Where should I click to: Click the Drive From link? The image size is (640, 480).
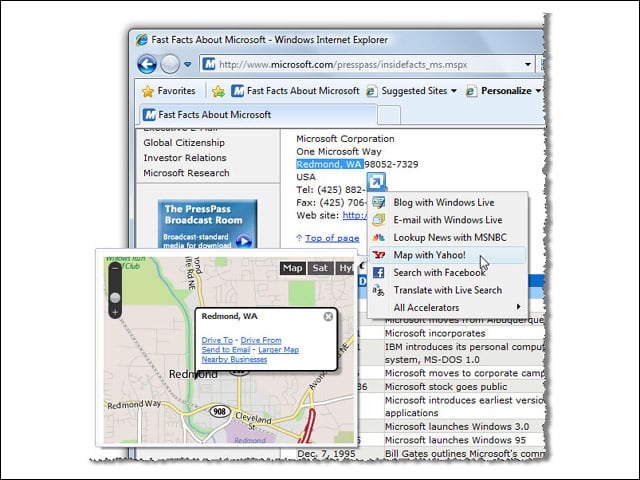[261, 340]
